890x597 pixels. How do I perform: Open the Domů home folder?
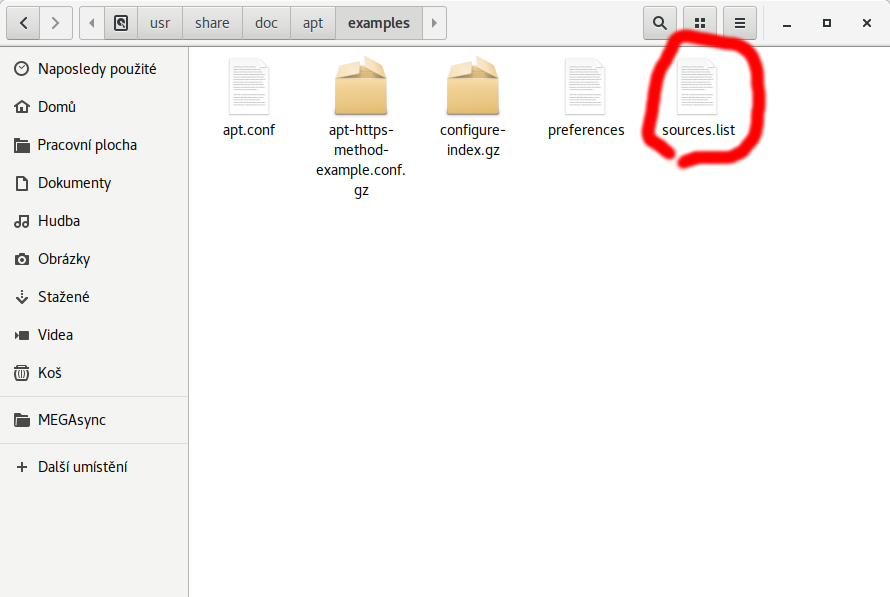click(x=56, y=107)
